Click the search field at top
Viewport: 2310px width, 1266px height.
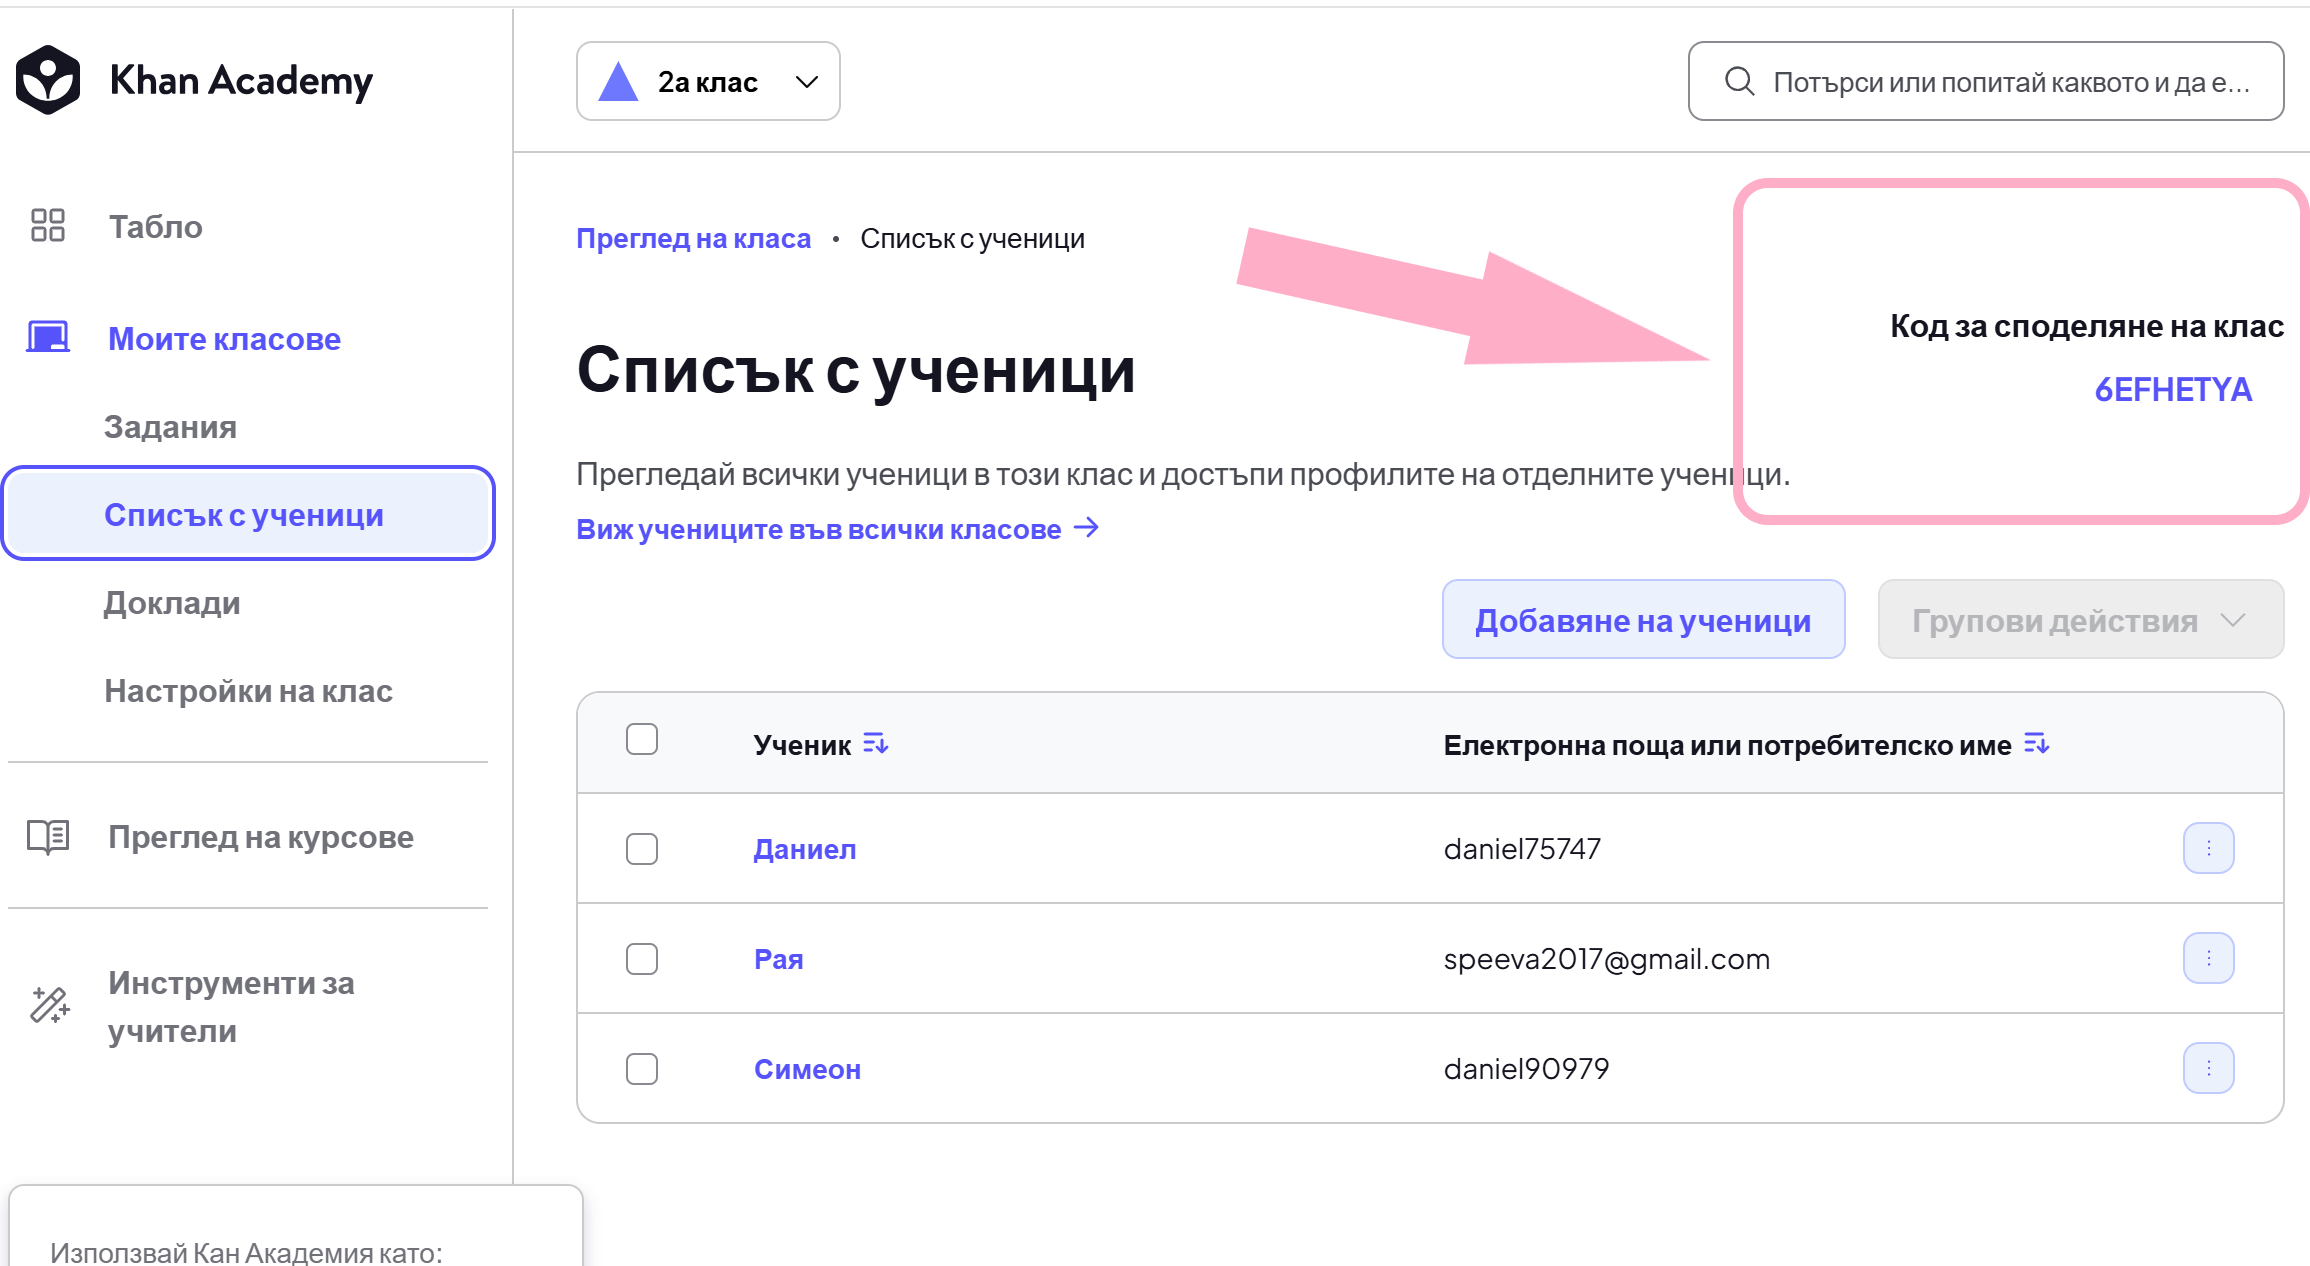tap(1986, 81)
